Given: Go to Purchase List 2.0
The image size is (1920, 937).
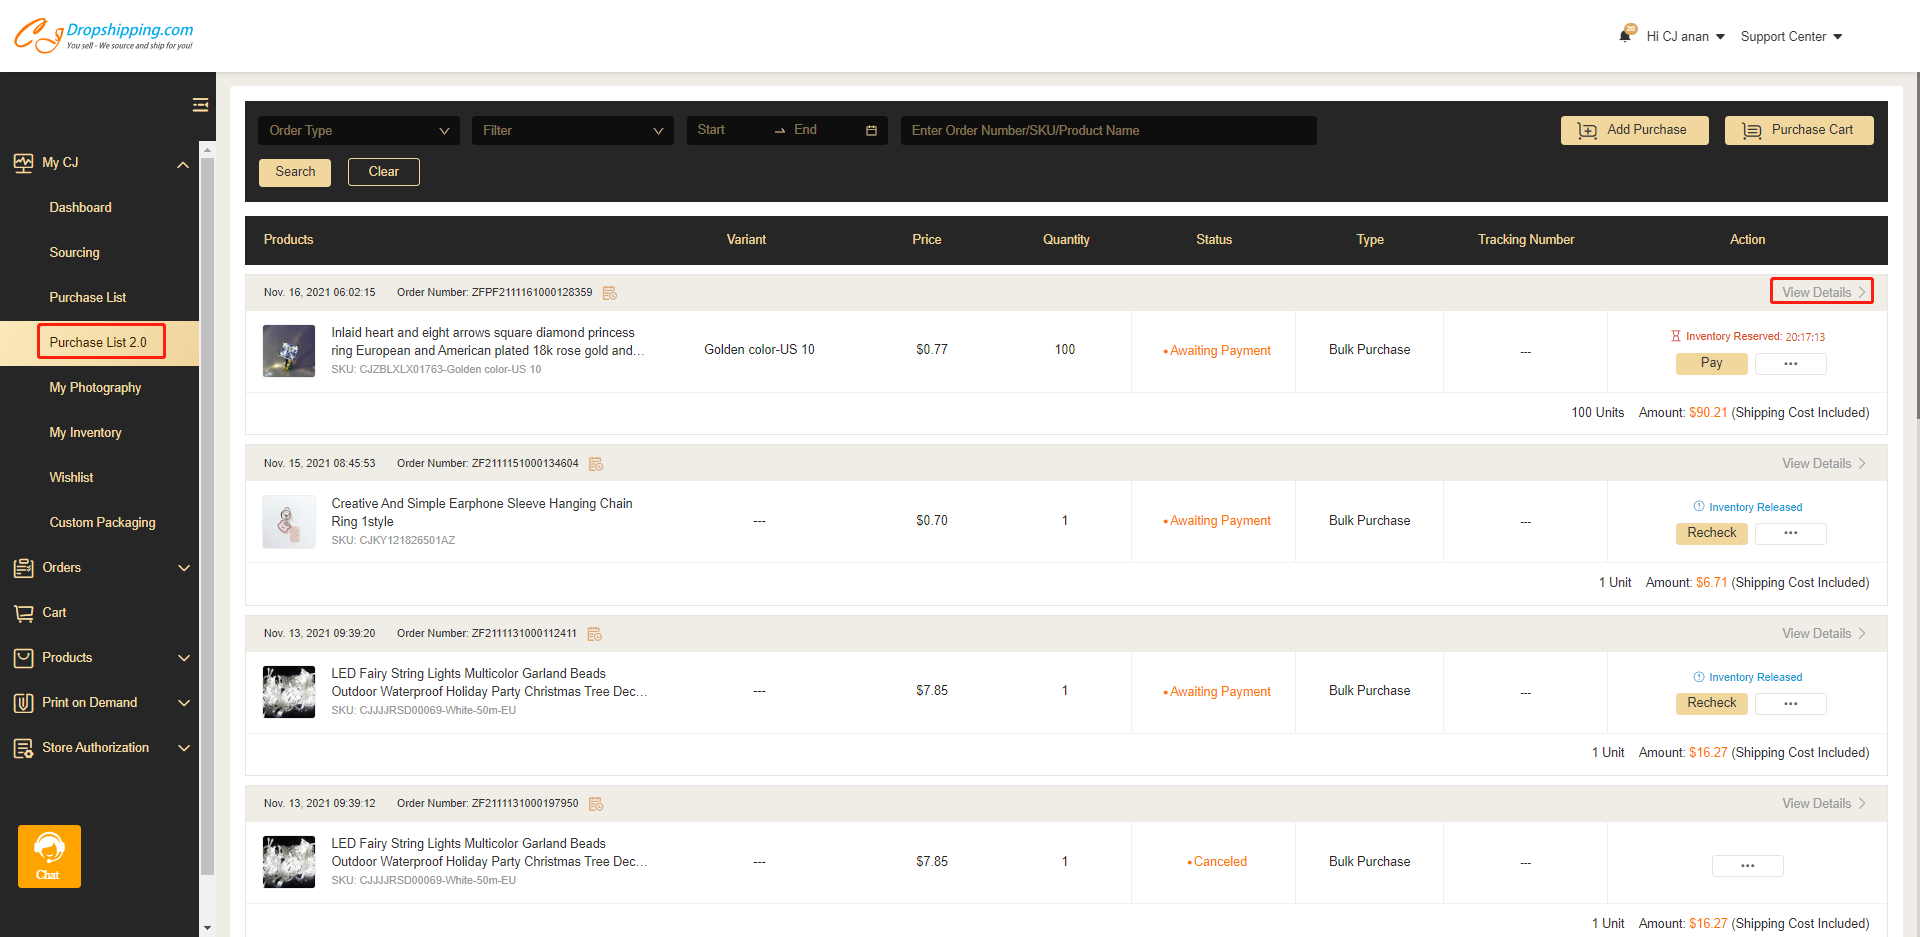Looking at the screenshot, I should click(99, 342).
